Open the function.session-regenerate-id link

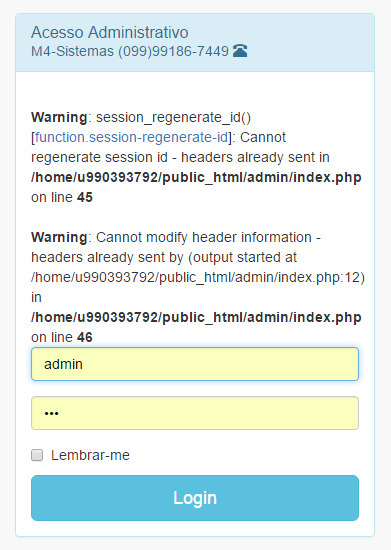click(132, 137)
